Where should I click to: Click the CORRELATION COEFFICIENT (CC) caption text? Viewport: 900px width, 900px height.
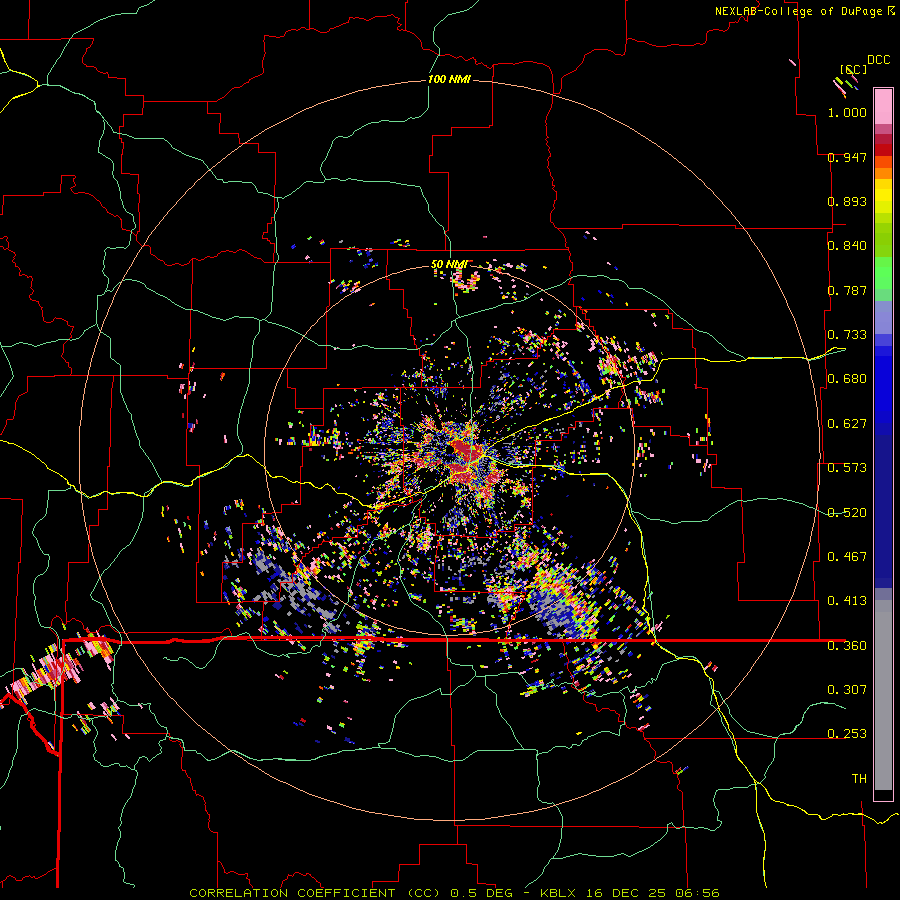(315, 893)
